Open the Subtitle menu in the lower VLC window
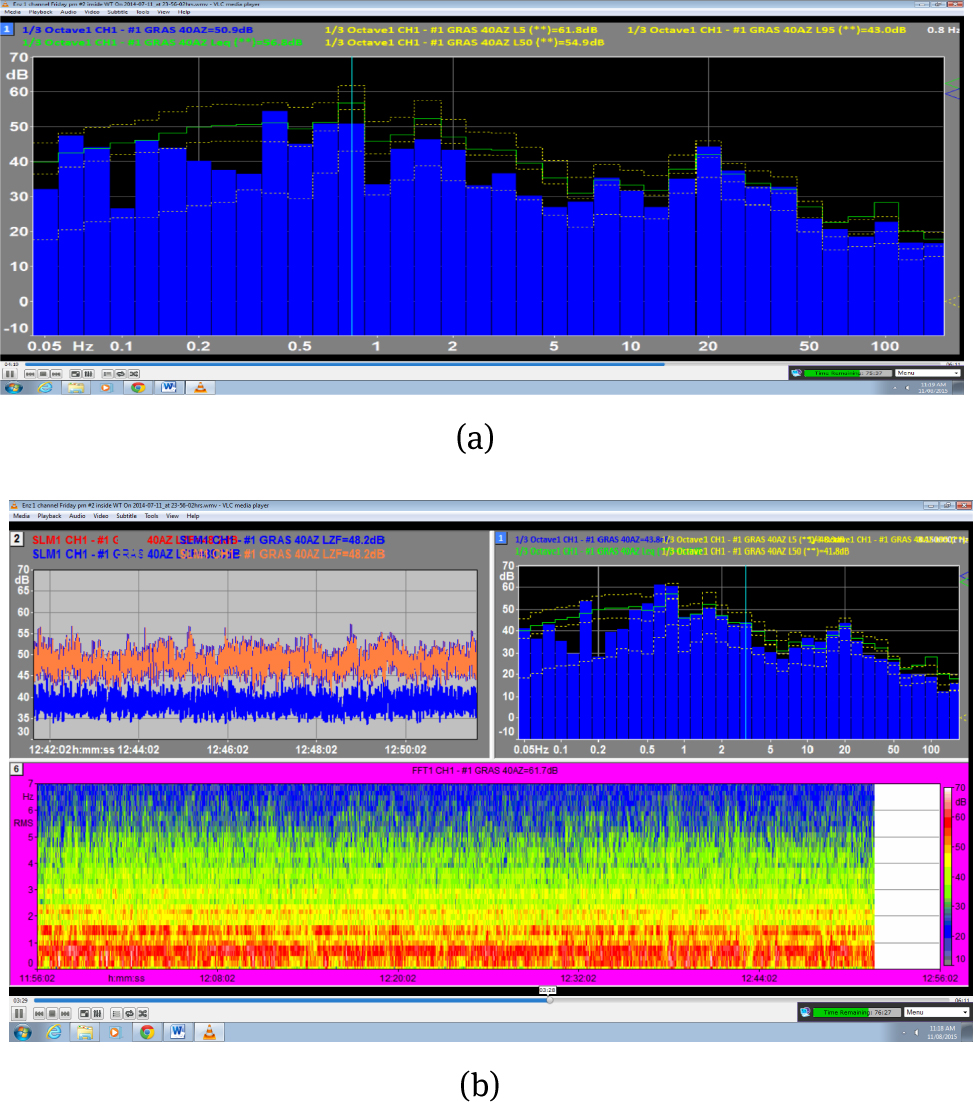The height and width of the screenshot is (1102, 973). [126, 516]
